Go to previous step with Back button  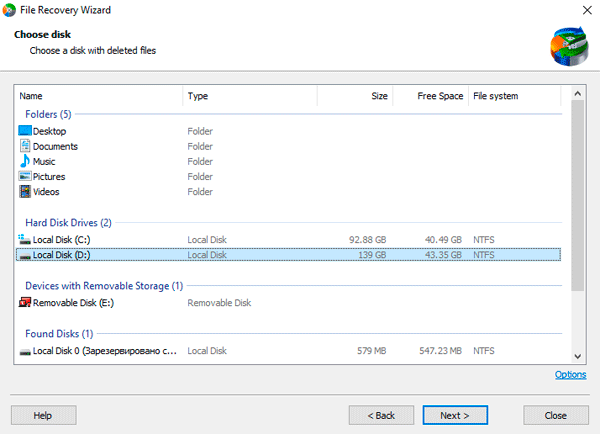coord(381,415)
